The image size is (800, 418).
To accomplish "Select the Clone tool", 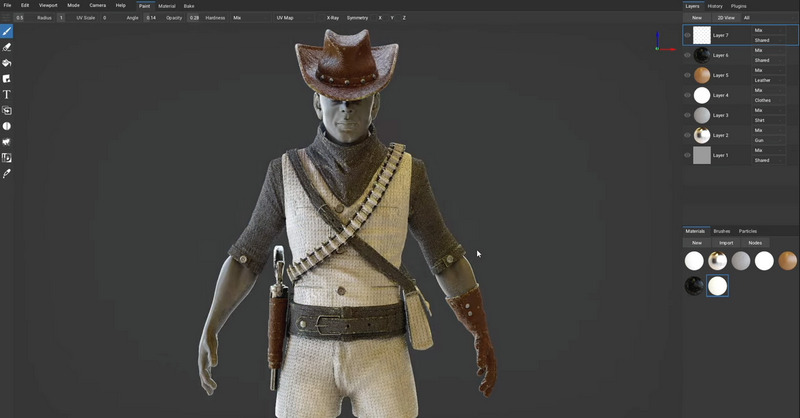I will [7, 110].
